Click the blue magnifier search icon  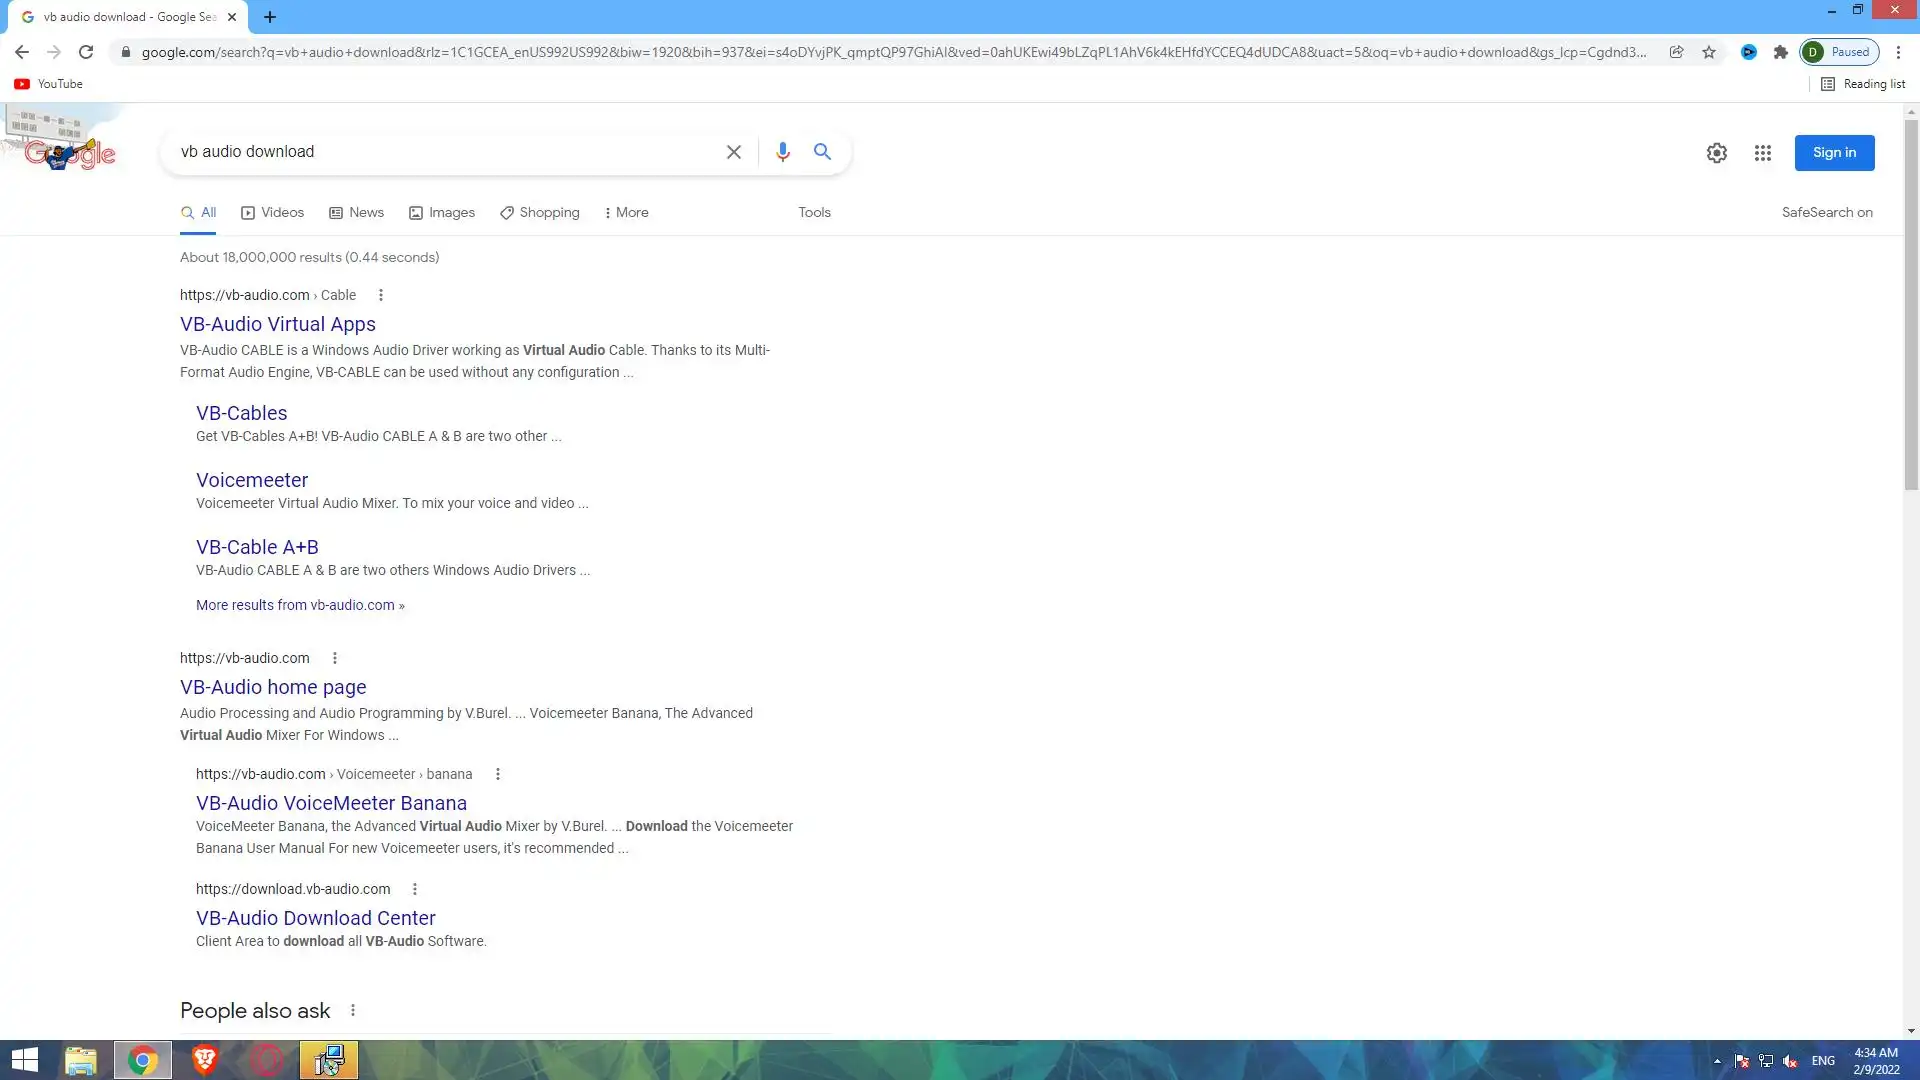click(x=822, y=152)
